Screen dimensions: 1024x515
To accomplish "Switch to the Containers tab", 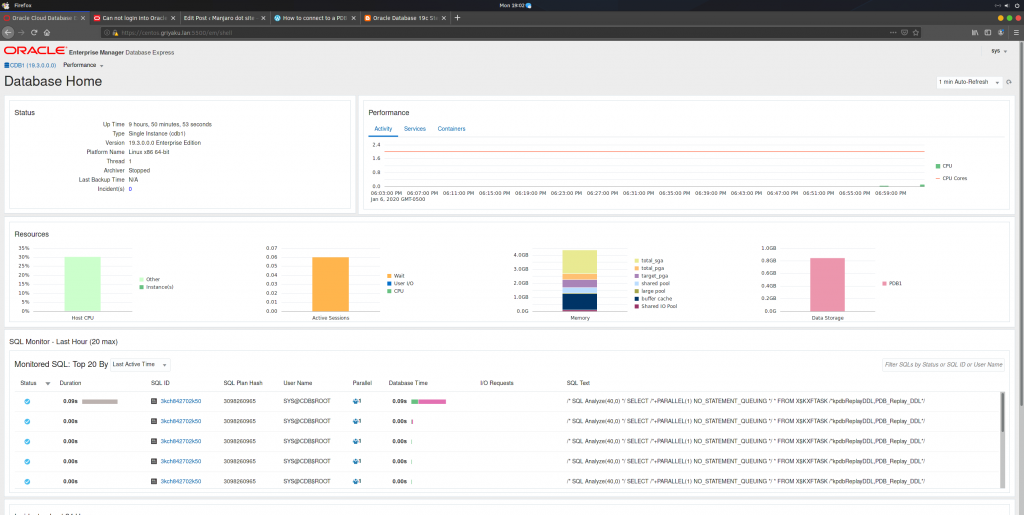I will pos(451,129).
